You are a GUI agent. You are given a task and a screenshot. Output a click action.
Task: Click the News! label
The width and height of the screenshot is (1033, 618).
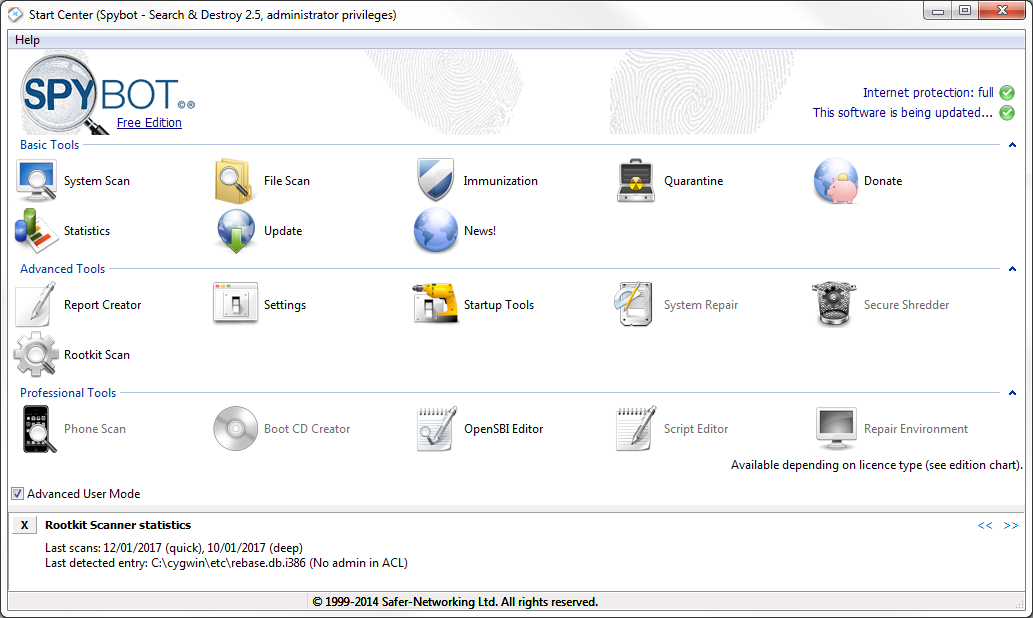tap(480, 231)
